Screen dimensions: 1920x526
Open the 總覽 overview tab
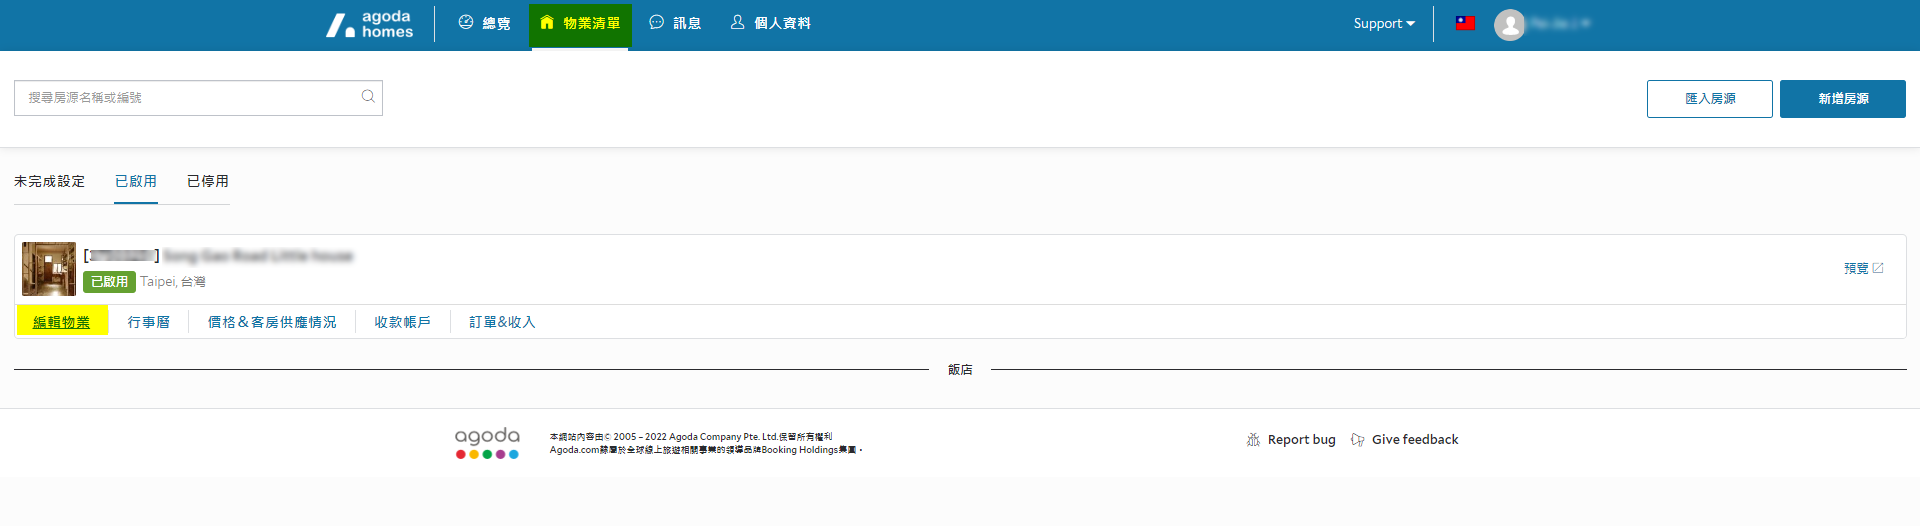(x=484, y=23)
